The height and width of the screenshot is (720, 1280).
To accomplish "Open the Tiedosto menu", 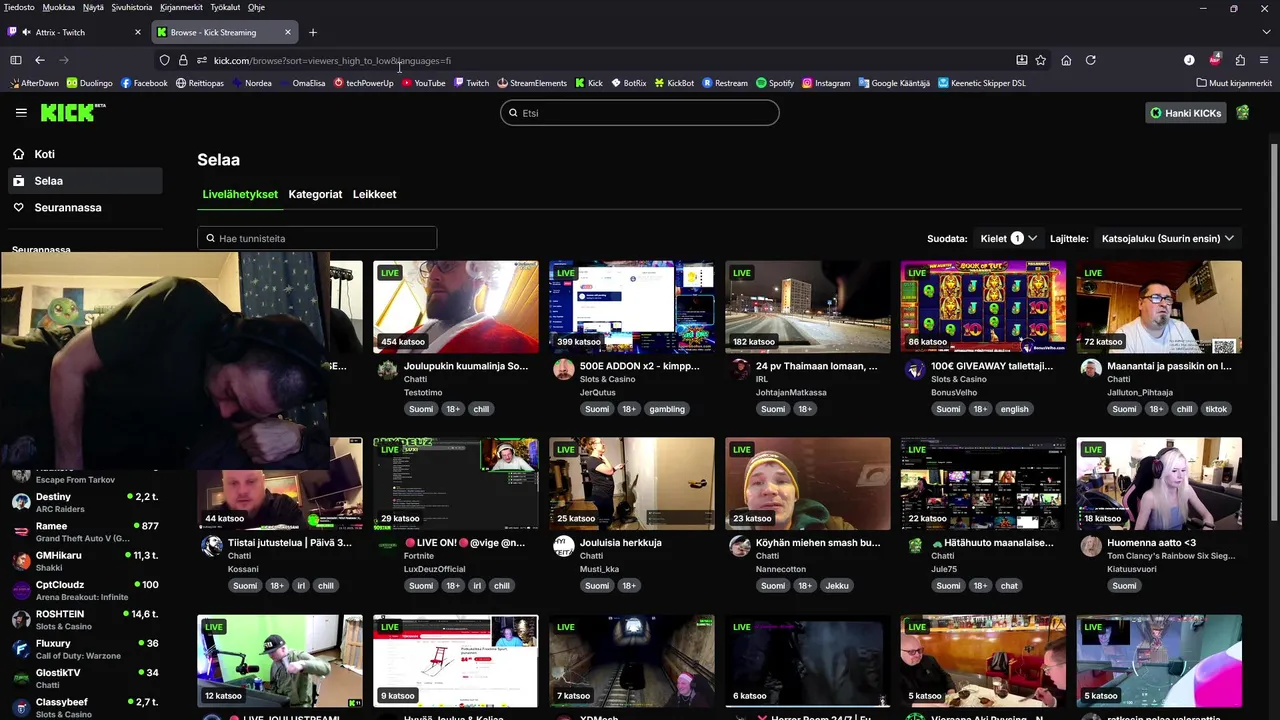I will point(19,7).
